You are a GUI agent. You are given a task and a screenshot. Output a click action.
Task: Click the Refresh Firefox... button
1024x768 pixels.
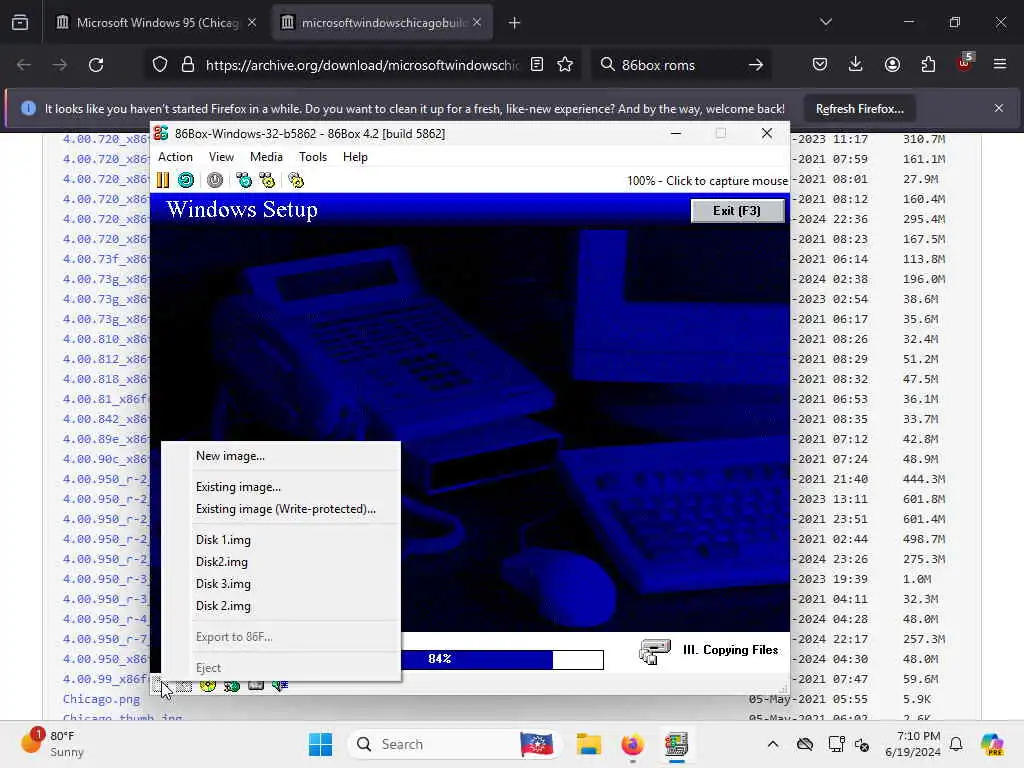pos(859,108)
